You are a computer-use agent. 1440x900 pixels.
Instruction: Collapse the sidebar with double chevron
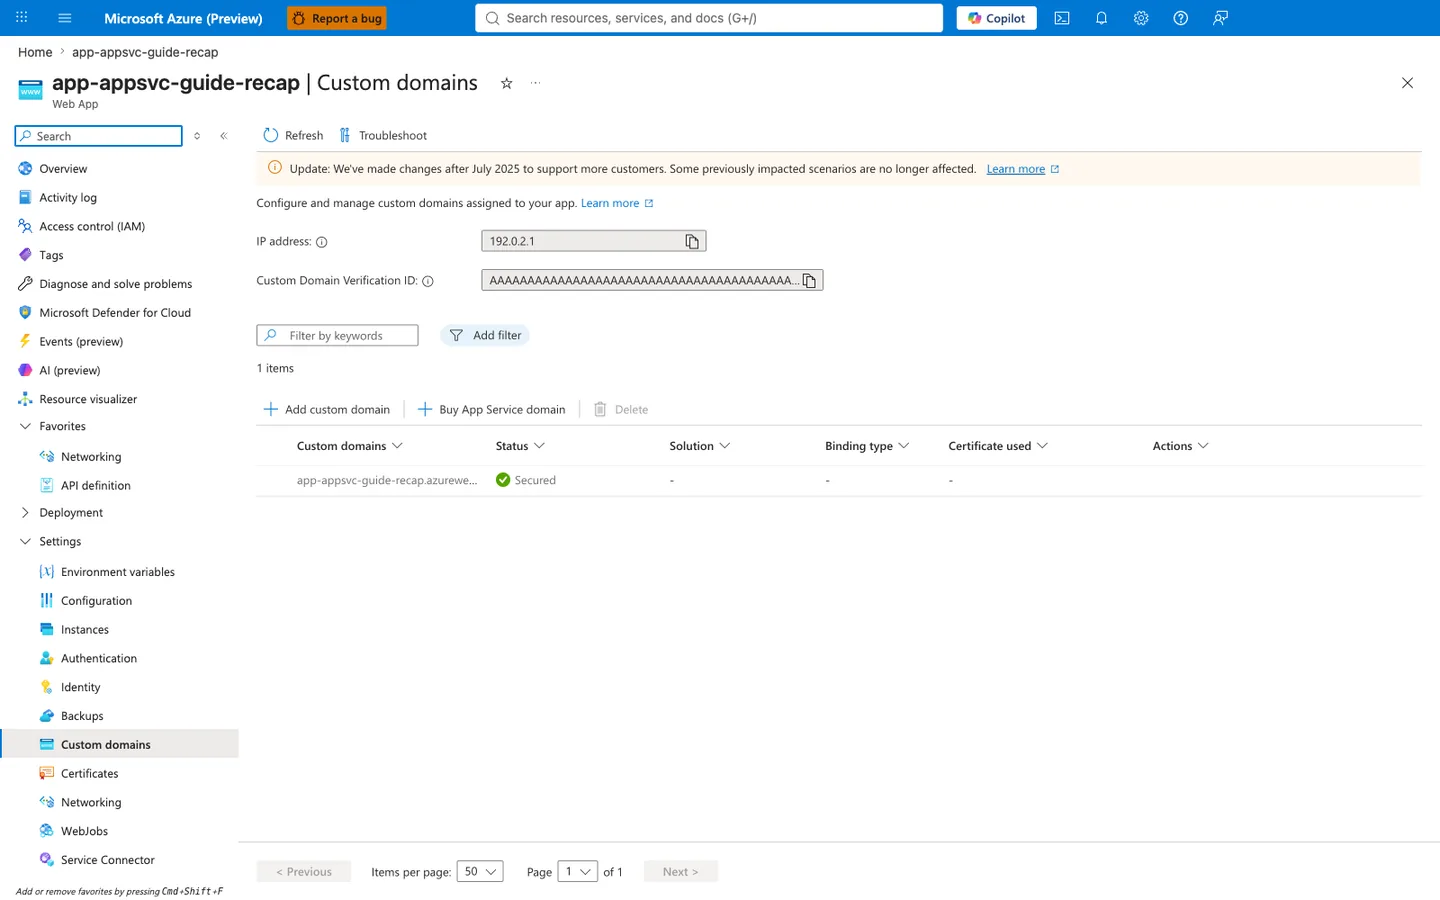224,136
